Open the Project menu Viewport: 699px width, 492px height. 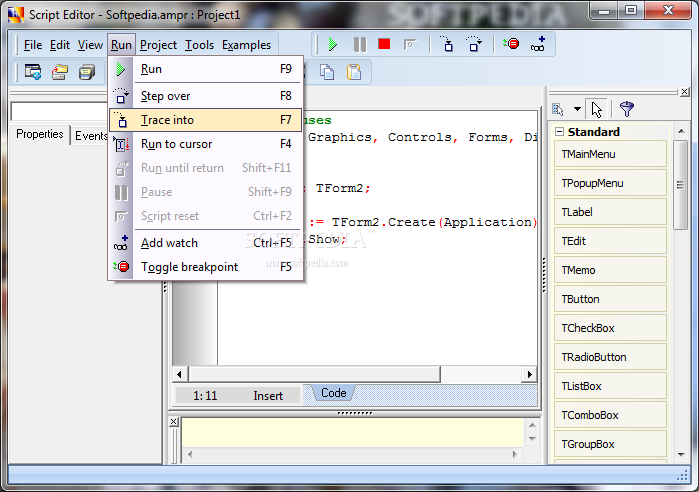158,45
